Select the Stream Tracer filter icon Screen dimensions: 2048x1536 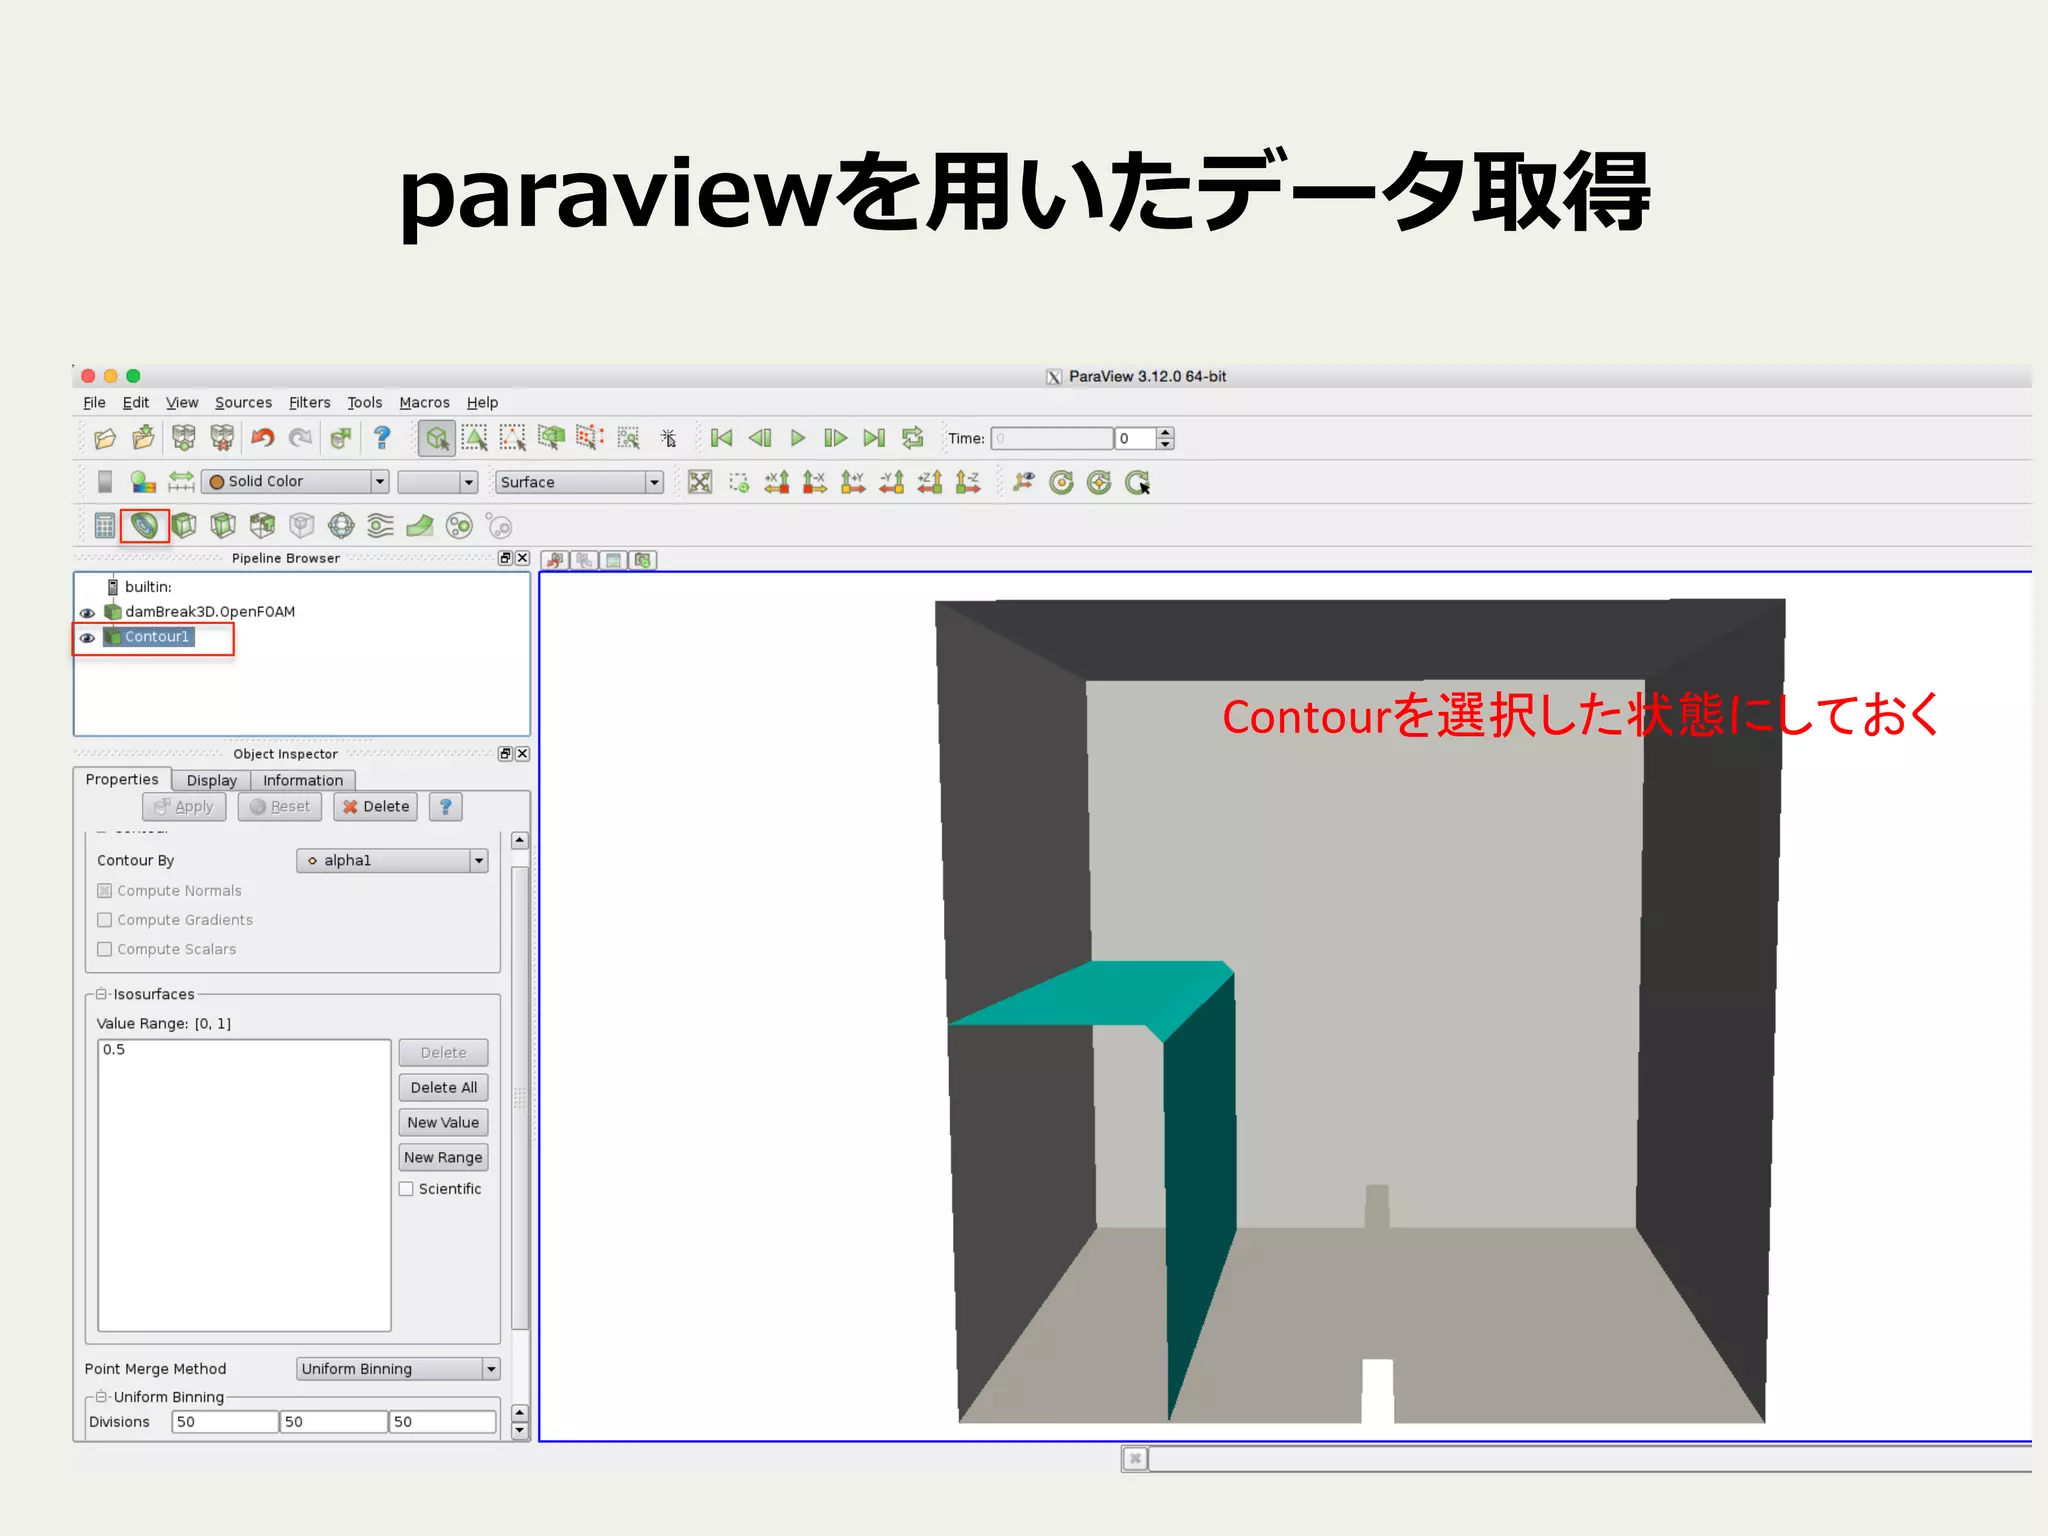click(x=380, y=525)
